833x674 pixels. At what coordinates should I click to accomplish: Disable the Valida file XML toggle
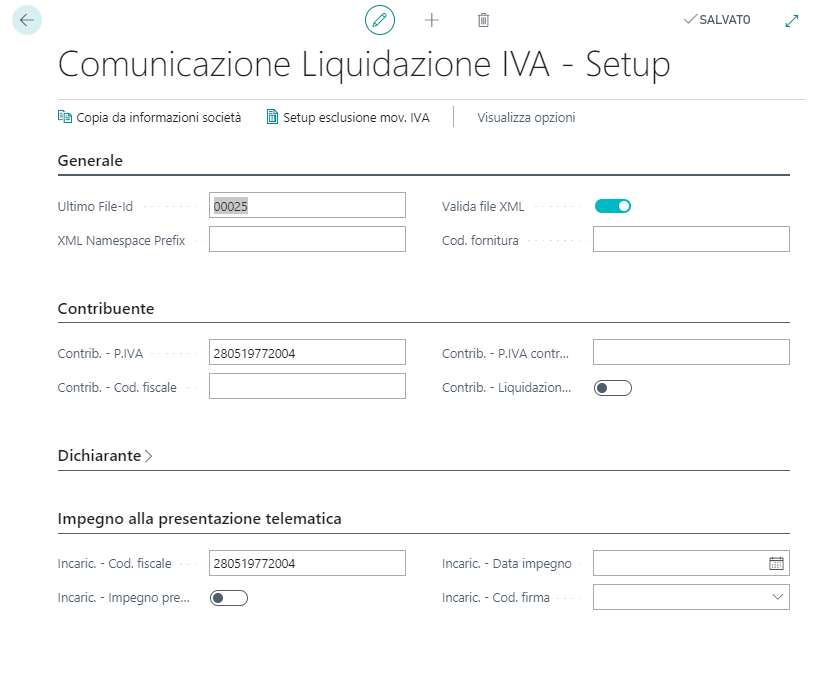[x=613, y=206]
